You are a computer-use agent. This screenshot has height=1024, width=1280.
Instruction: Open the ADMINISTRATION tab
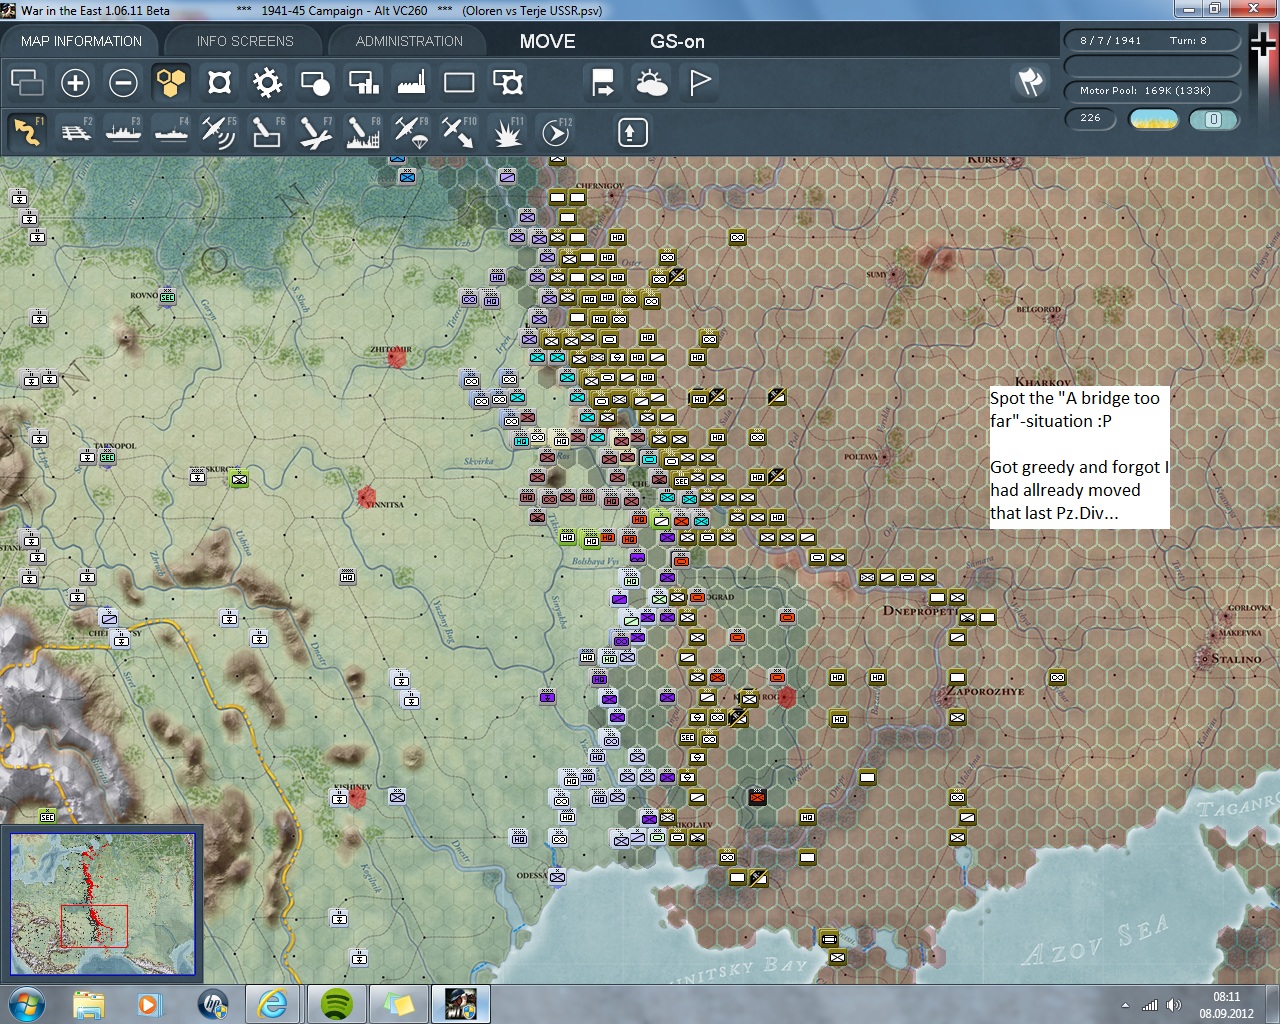409,41
